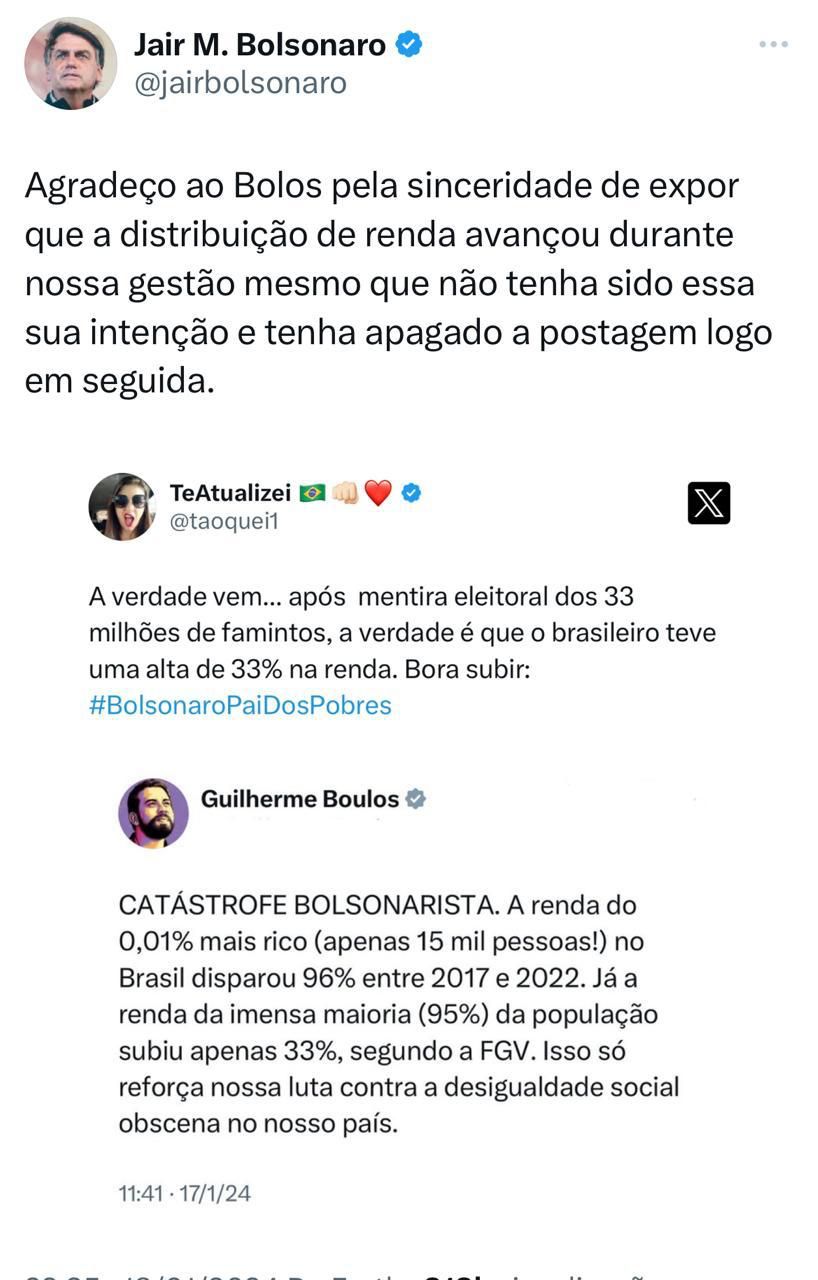Click the Brazilian flag emoji in TeAtualizei's name
Screen dimensions: 818x1280
(313, 492)
